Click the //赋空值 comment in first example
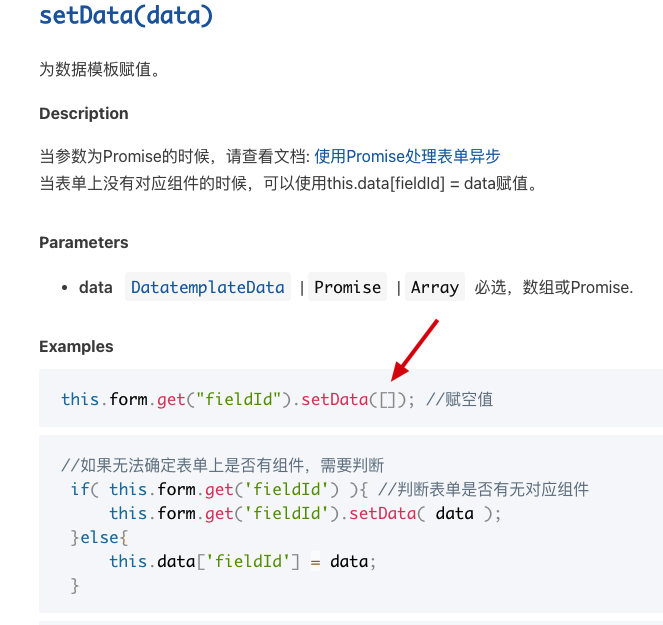663x625 pixels. tap(459, 399)
